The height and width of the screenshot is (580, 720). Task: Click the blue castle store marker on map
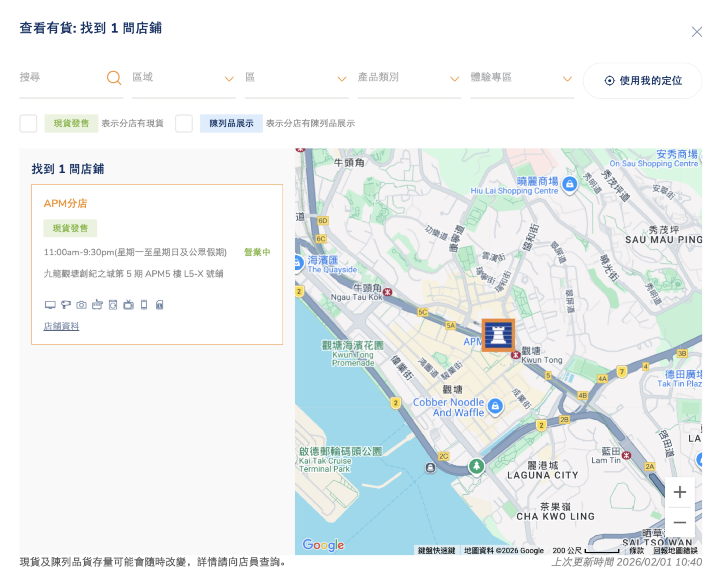(x=498, y=335)
